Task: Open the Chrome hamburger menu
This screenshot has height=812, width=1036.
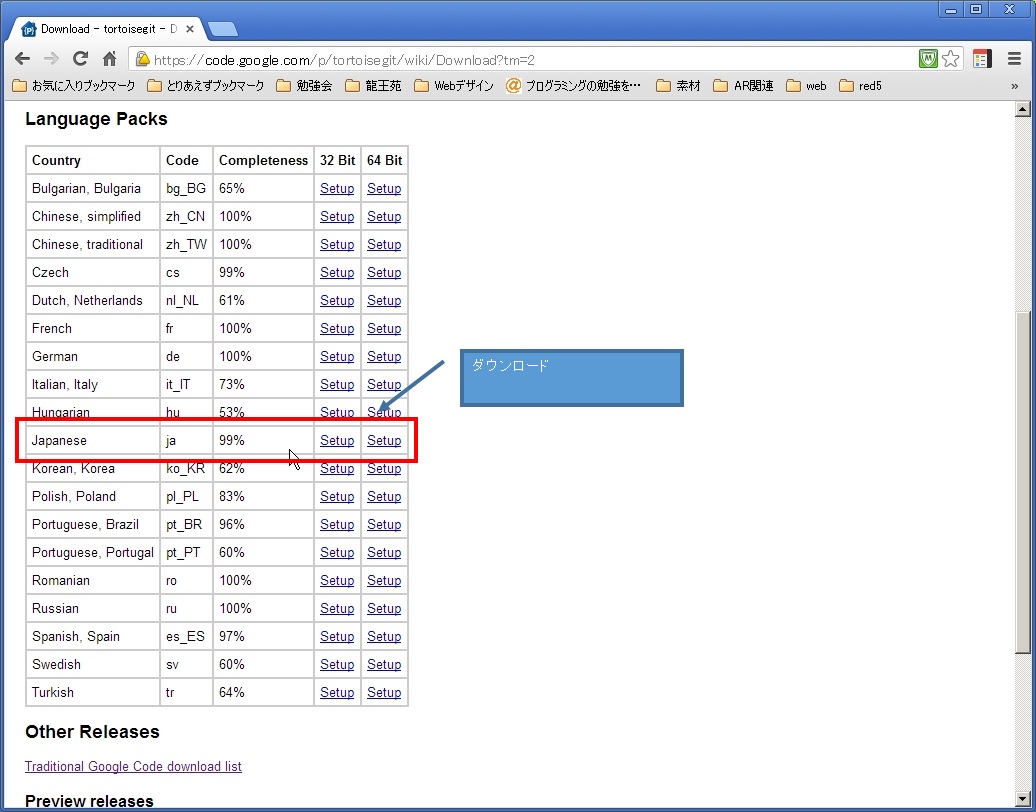Action: coord(1014,59)
